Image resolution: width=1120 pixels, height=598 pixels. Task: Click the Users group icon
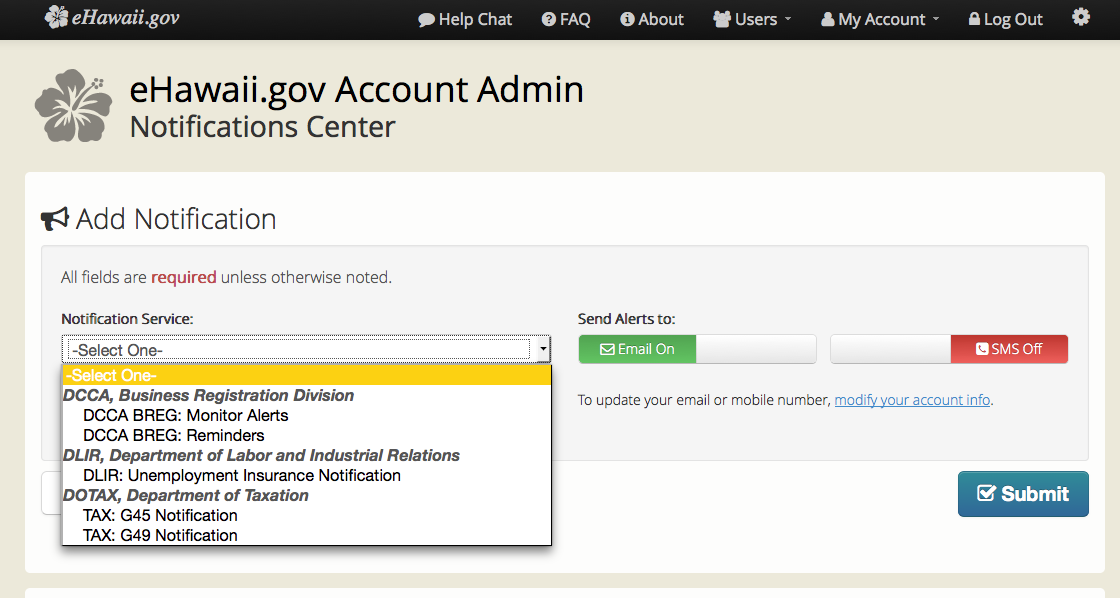point(722,19)
